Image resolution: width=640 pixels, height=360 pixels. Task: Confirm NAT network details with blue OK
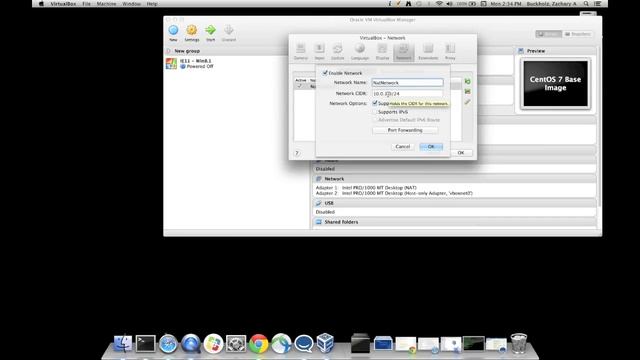(x=431, y=147)
